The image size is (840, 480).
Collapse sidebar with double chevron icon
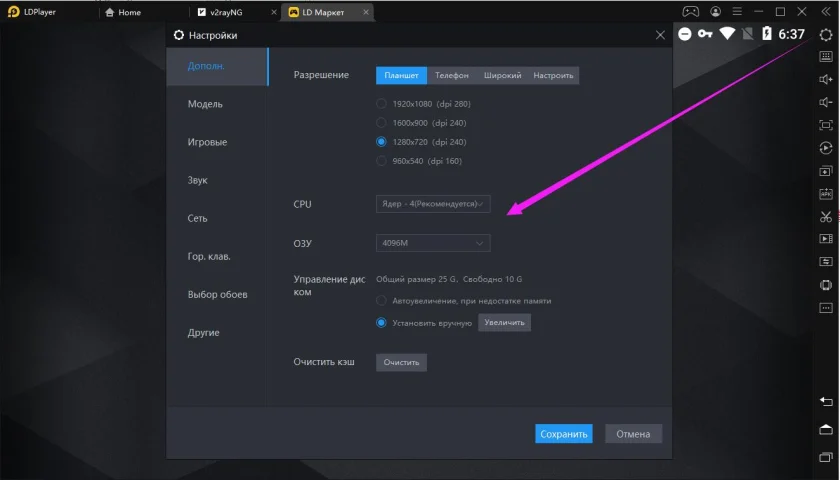[826, 11]
